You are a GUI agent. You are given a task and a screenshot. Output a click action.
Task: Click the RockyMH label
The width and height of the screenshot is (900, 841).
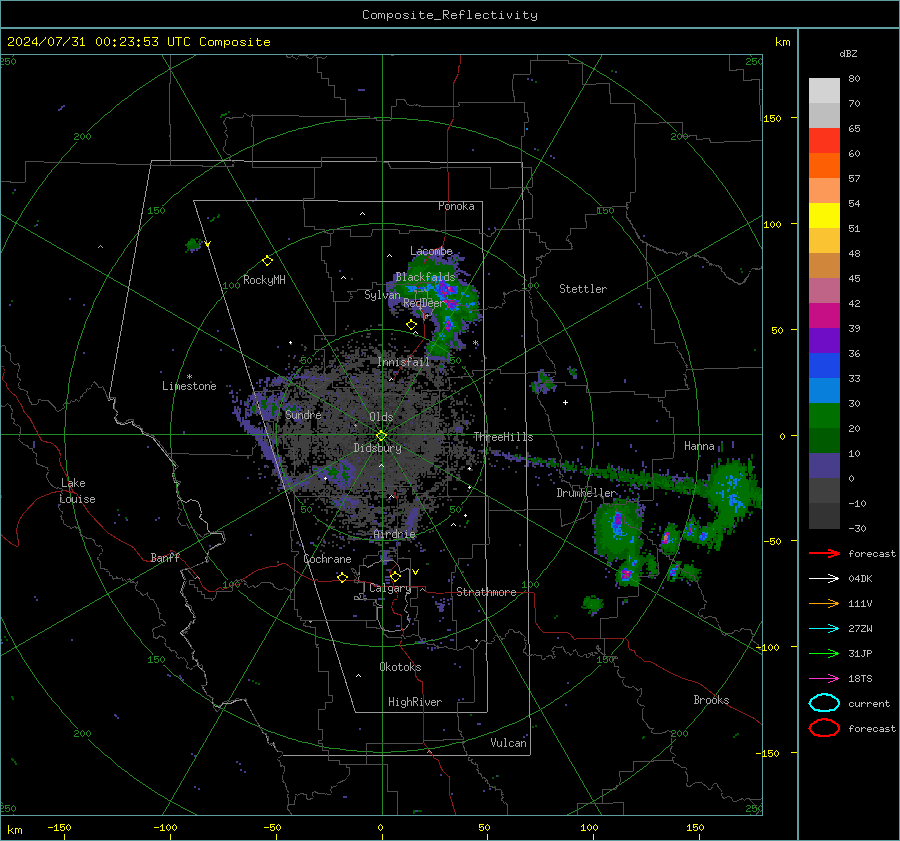(264, 280)
